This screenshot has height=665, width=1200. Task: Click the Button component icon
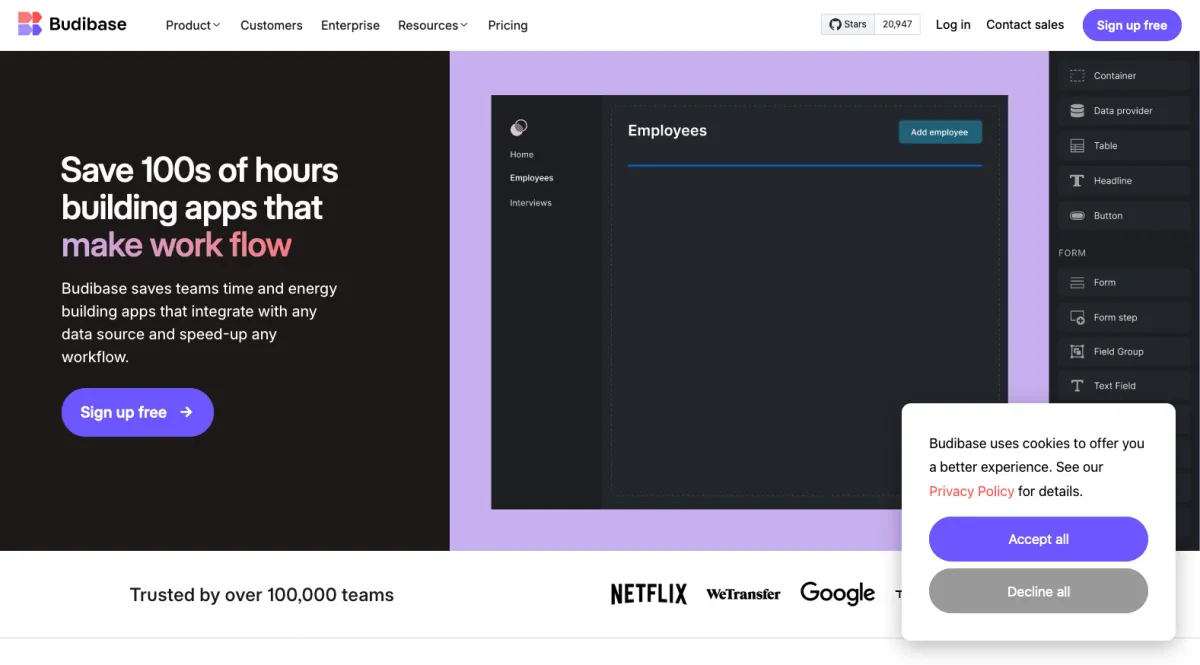[1077, 216]
